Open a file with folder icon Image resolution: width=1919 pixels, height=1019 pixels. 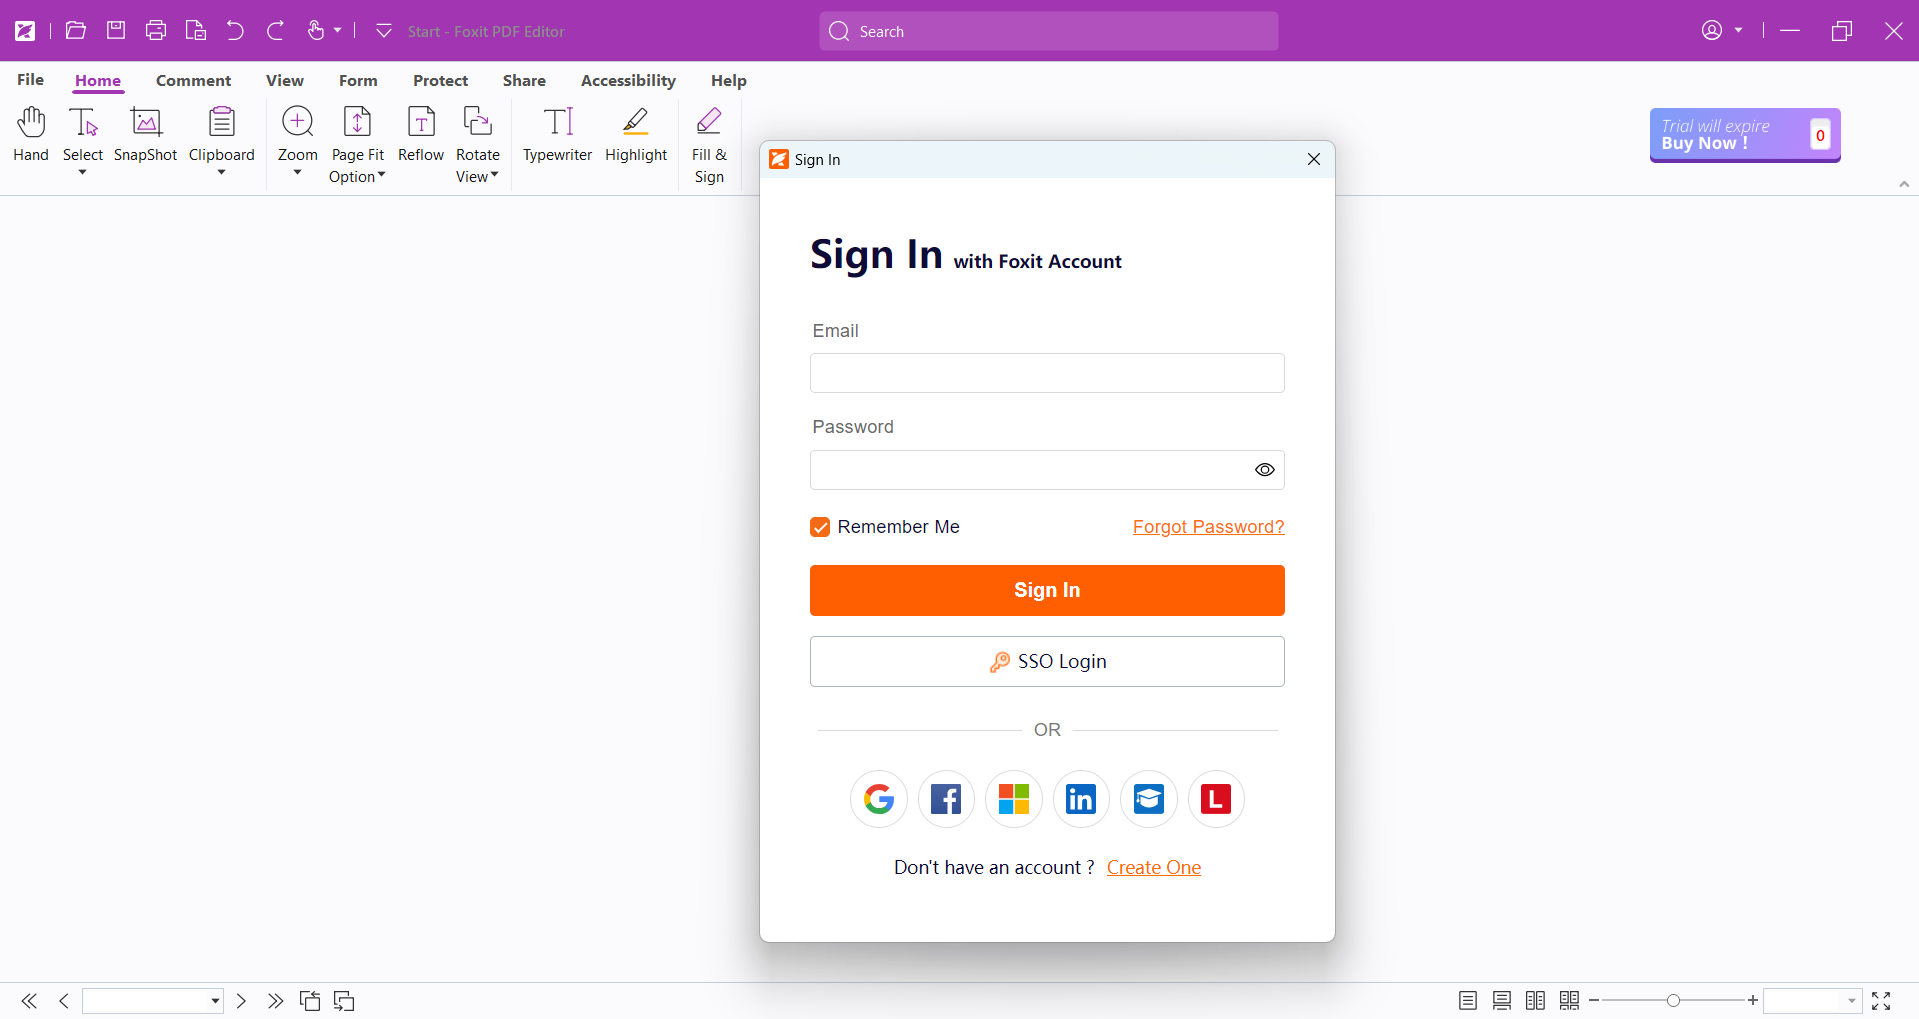[x=75, y=30]
